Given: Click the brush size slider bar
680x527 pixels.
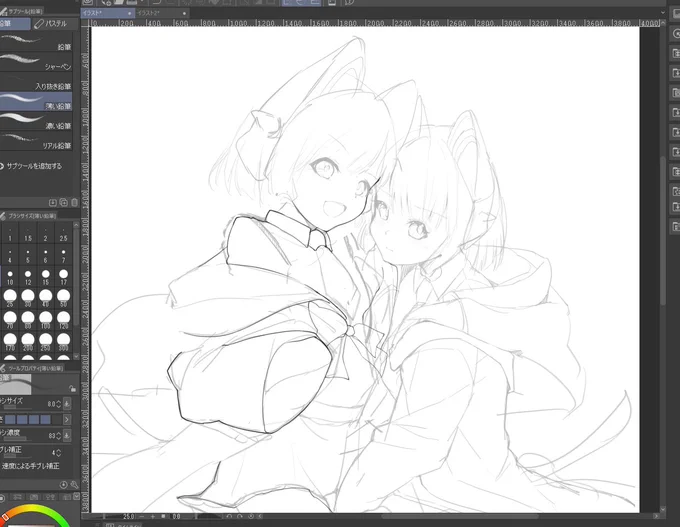Looking at the screenshot, I should [17, 407].
